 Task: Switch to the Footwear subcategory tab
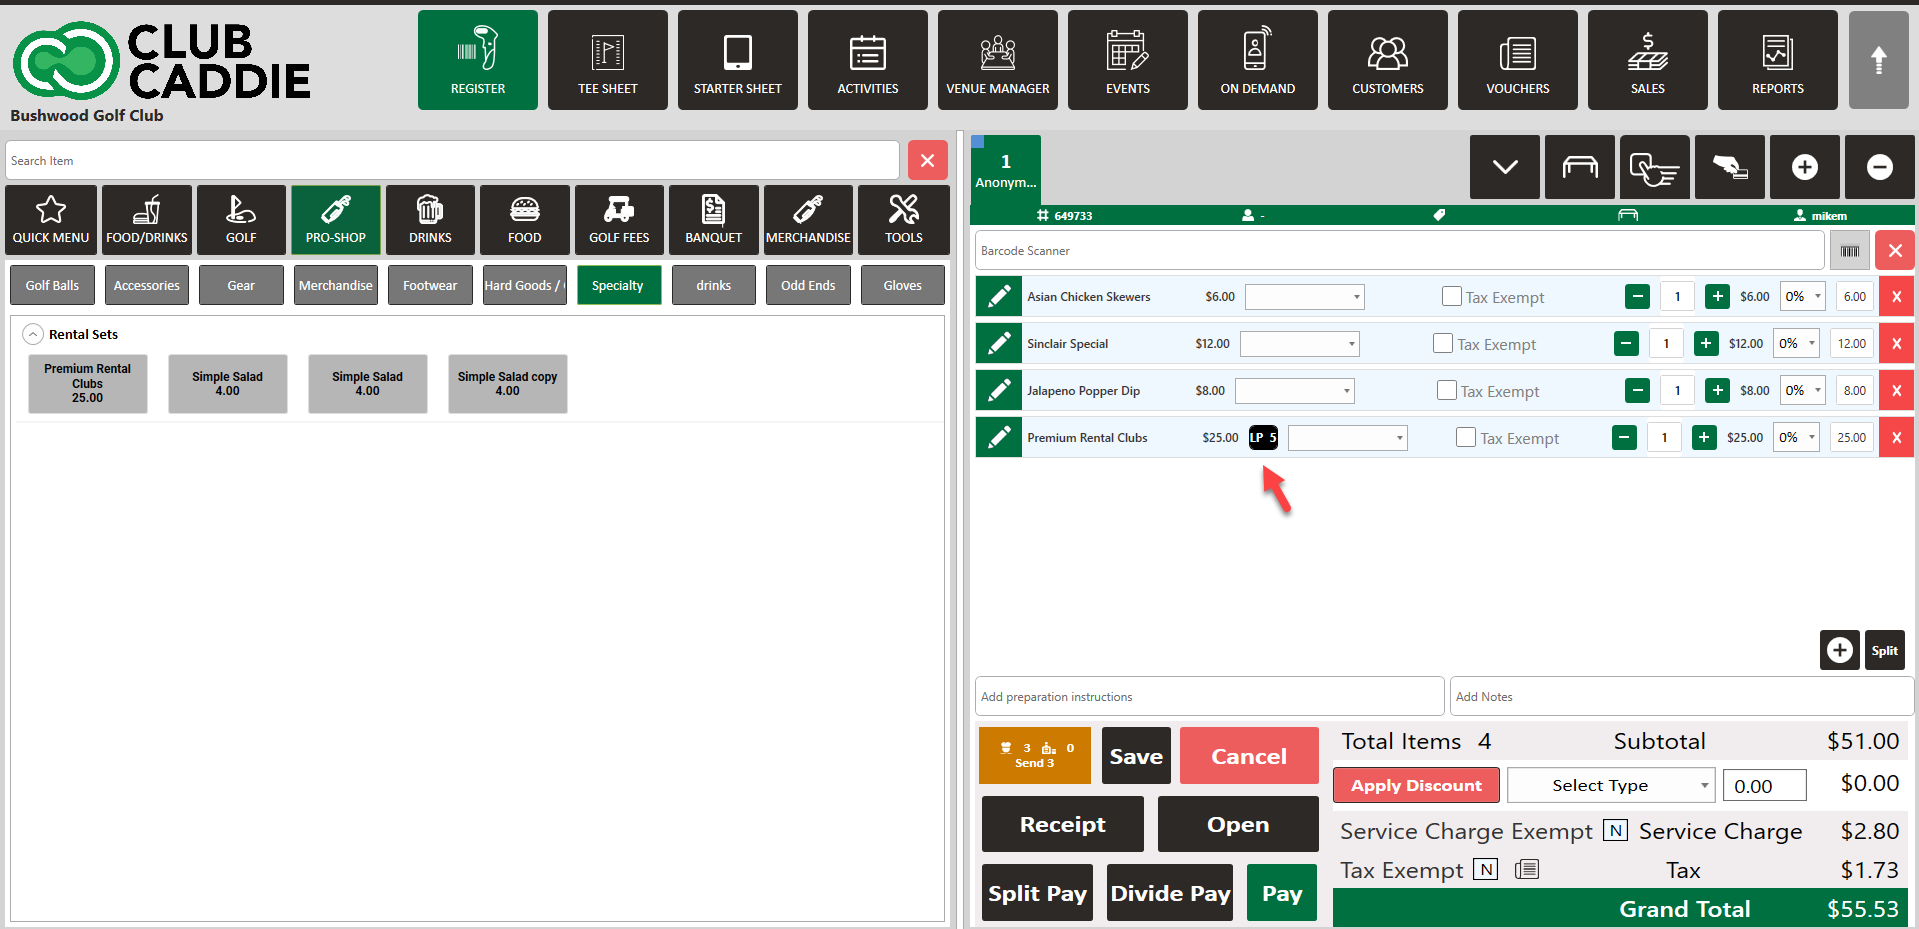pos(430,286)
